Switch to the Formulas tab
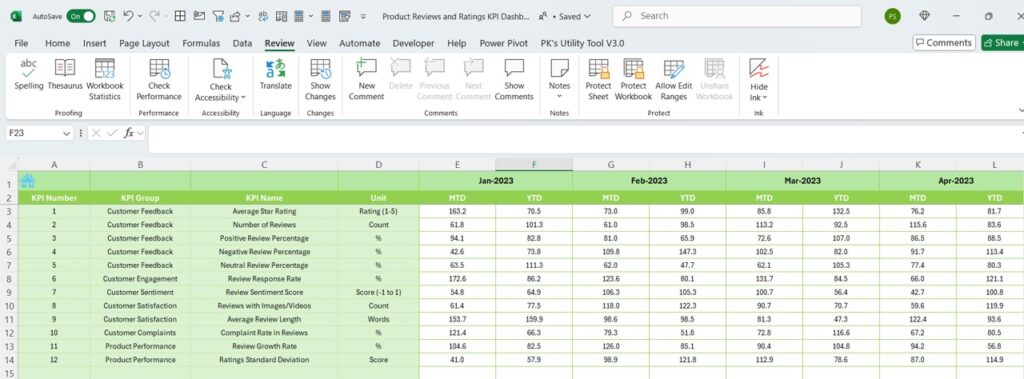This screenshot has width=1024, height=379. pyautogui.click(x=201, y=43)
